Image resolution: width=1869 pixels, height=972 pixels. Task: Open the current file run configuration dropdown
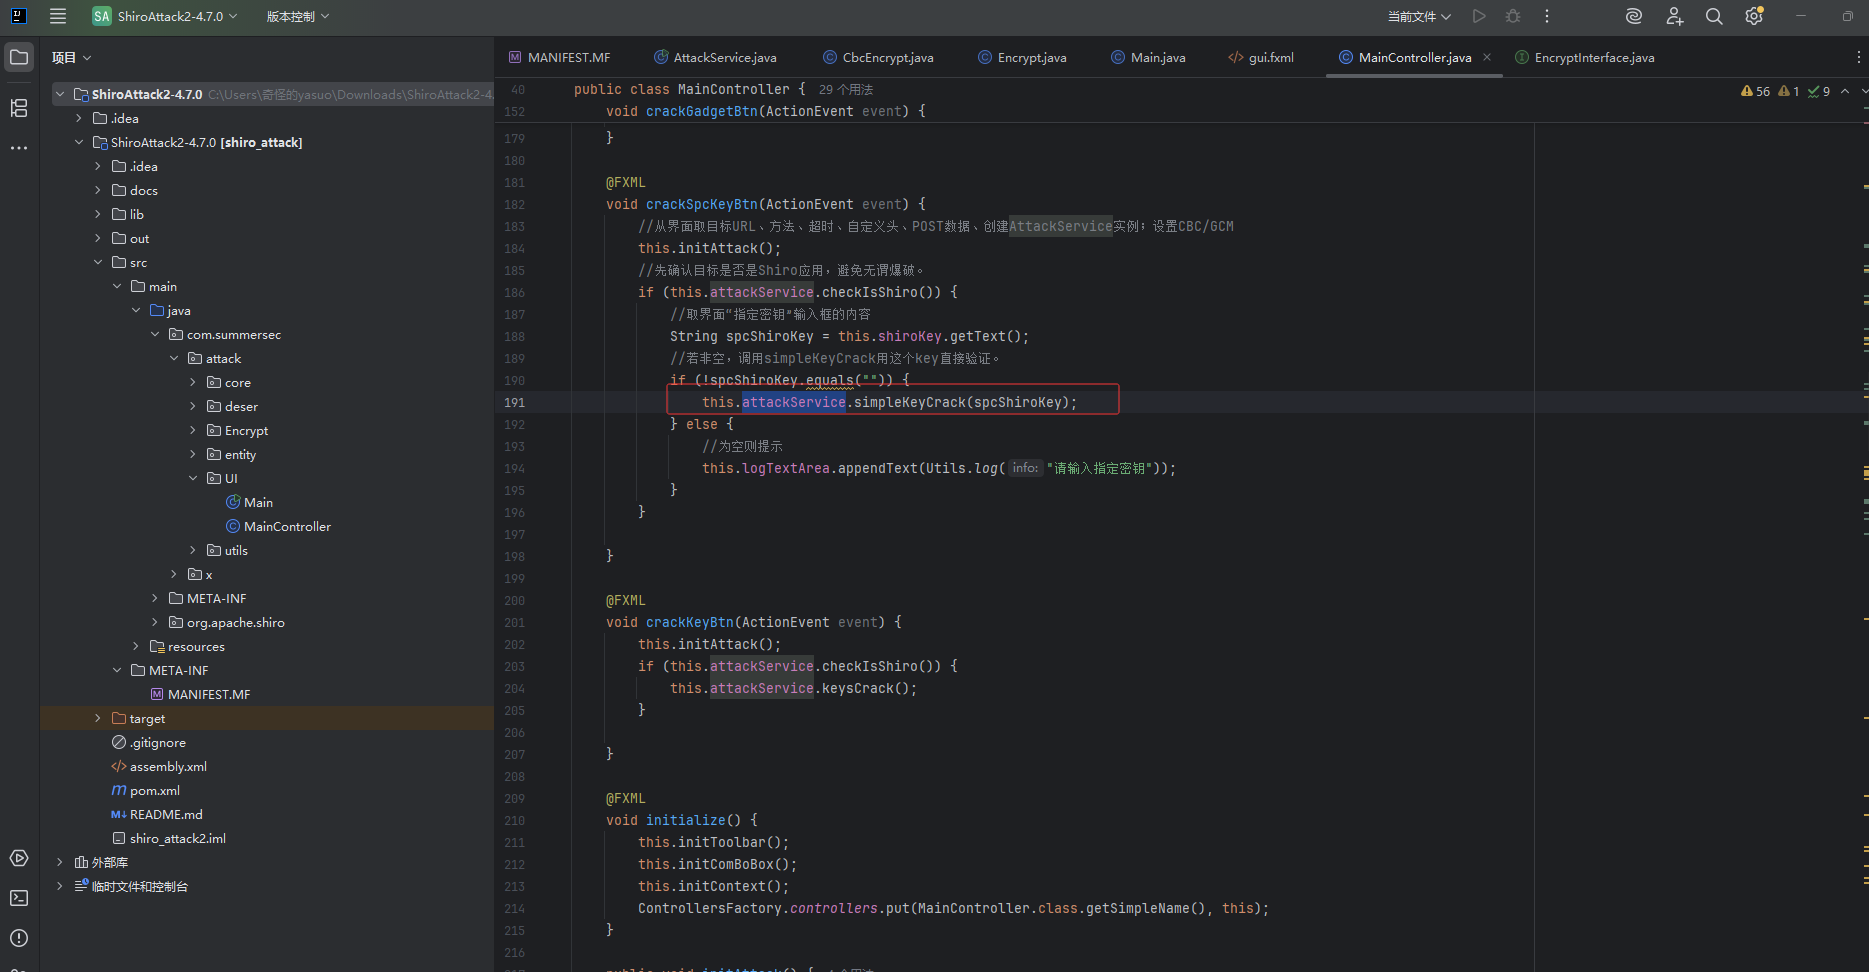pos(1418,16)
